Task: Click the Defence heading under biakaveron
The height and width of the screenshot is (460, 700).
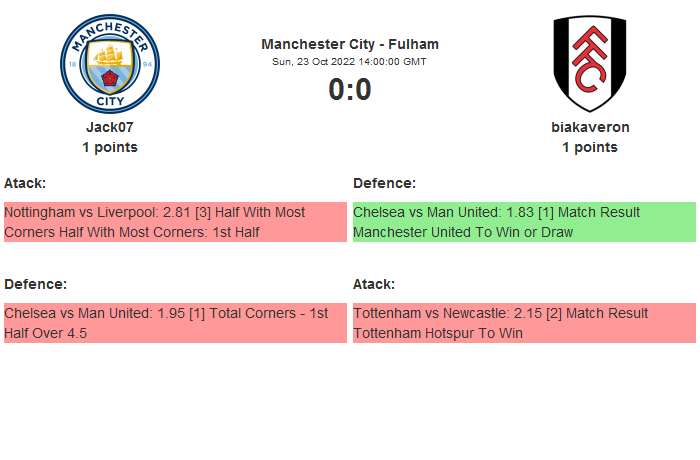Action: pyautogui.click(x=384, y=183)
